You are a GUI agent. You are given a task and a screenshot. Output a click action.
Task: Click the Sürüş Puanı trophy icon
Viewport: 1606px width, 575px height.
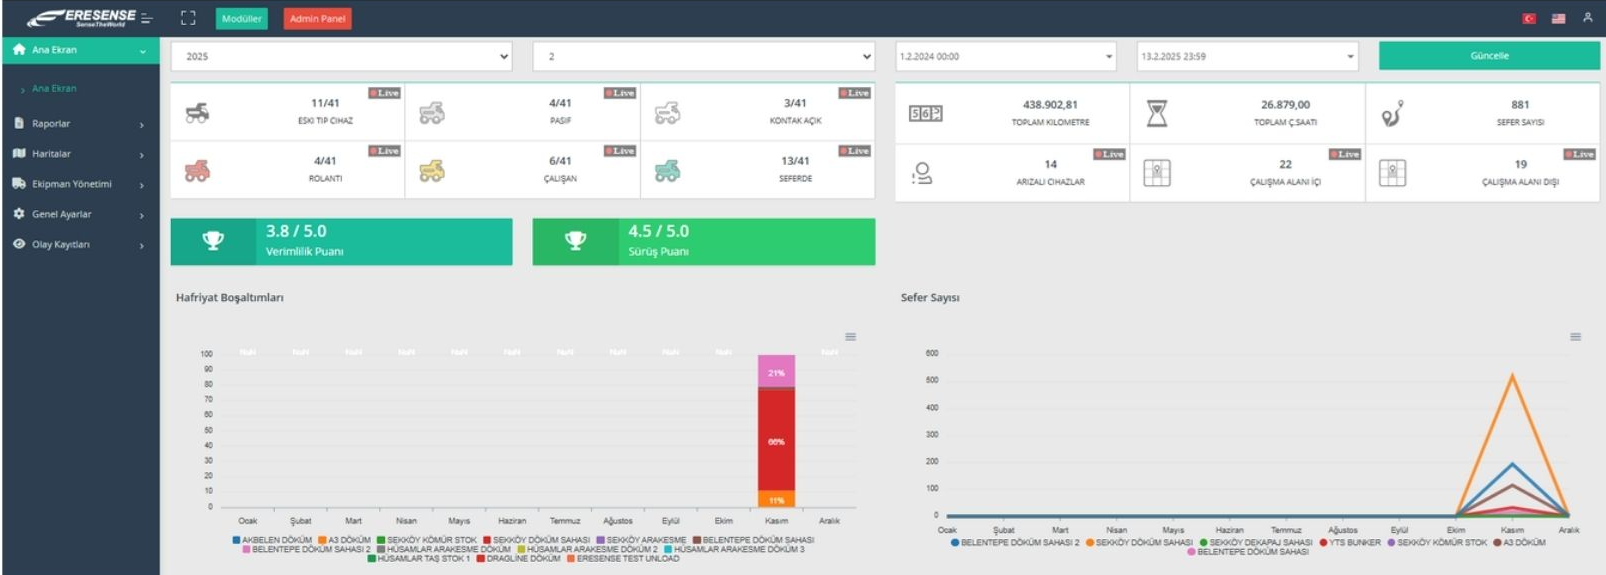575,240
